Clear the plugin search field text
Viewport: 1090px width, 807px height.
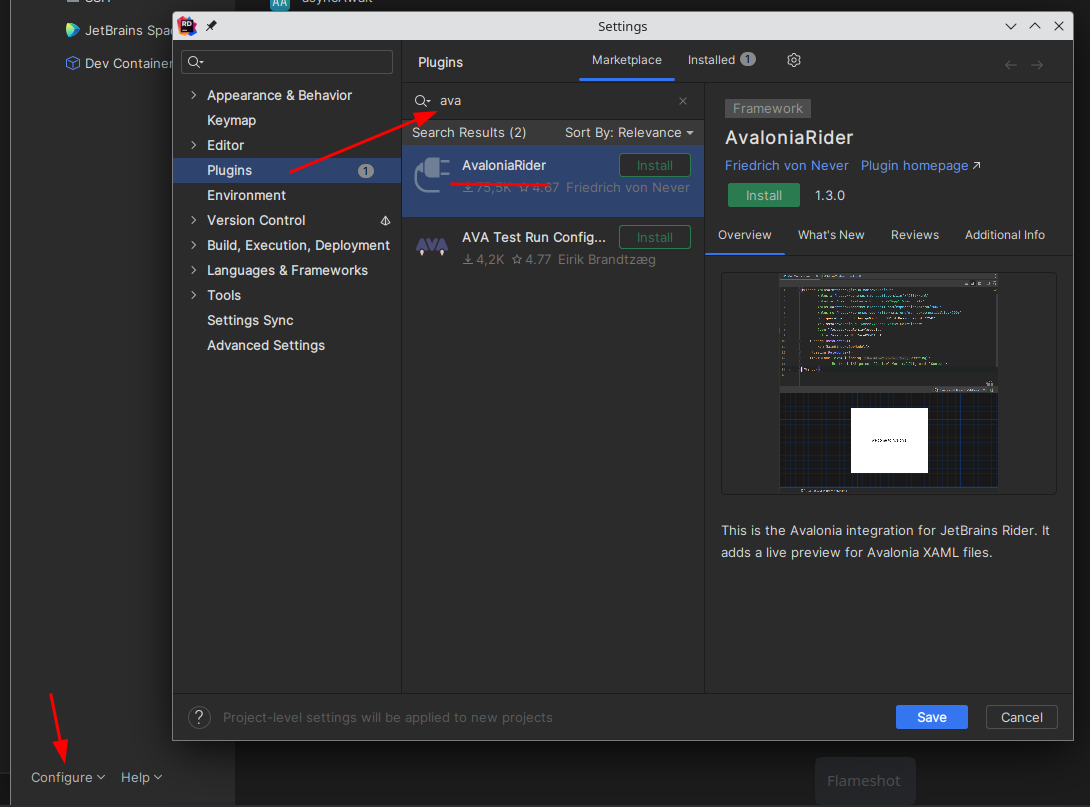[683, 101]
